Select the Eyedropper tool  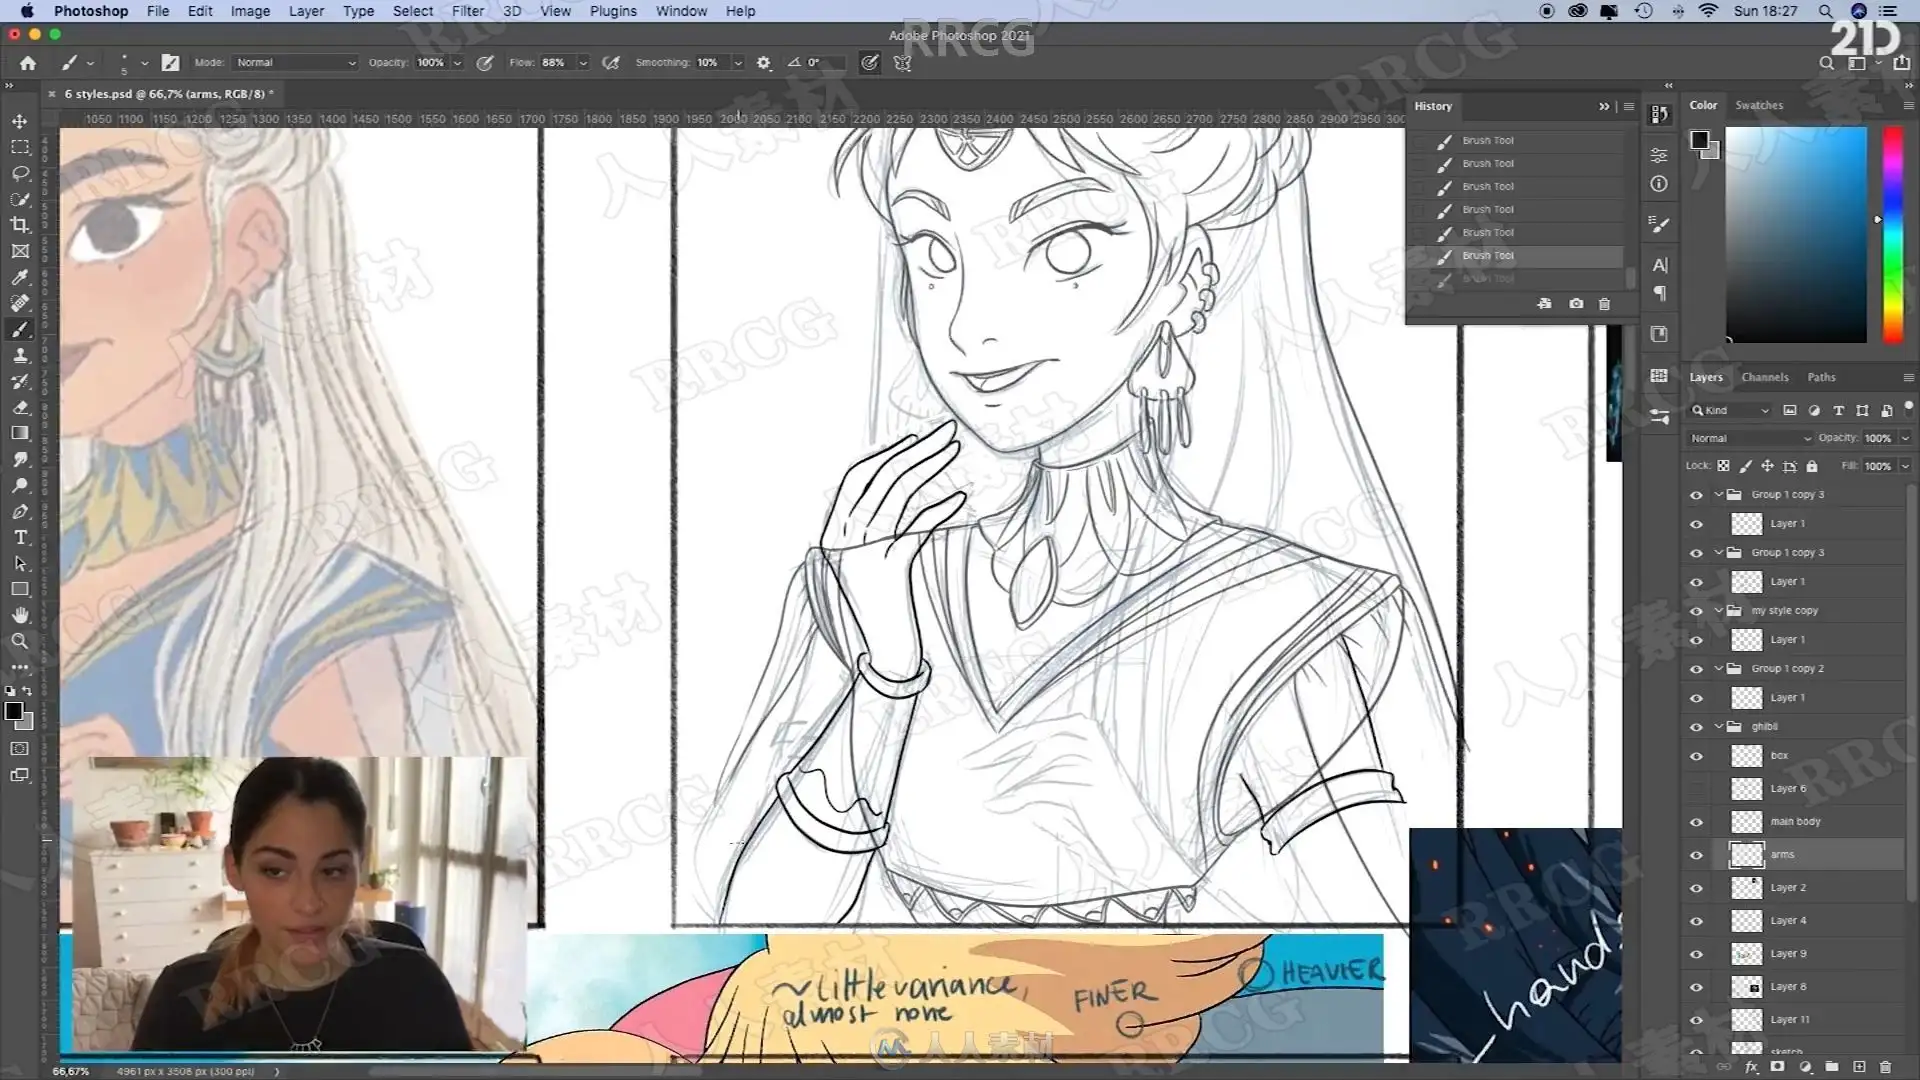pyautogui.click(x=20, y=277)
